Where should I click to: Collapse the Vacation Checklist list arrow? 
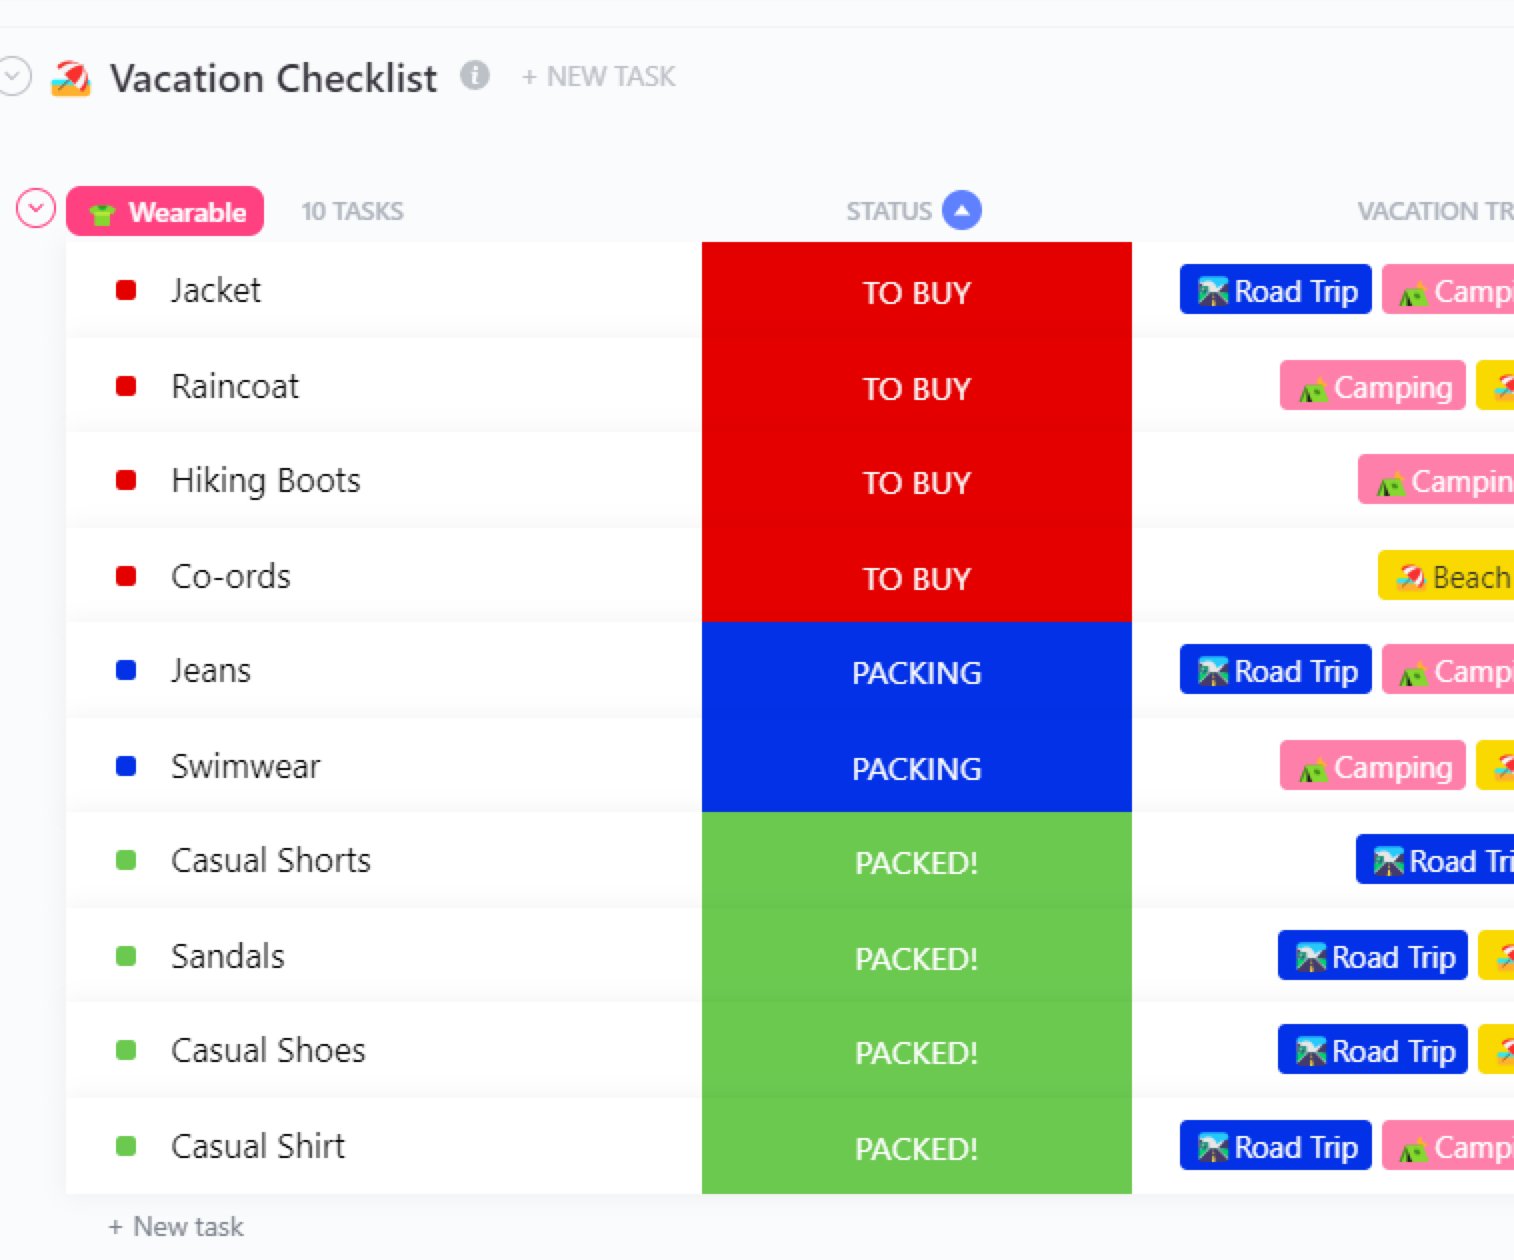[x=14, y=76]
